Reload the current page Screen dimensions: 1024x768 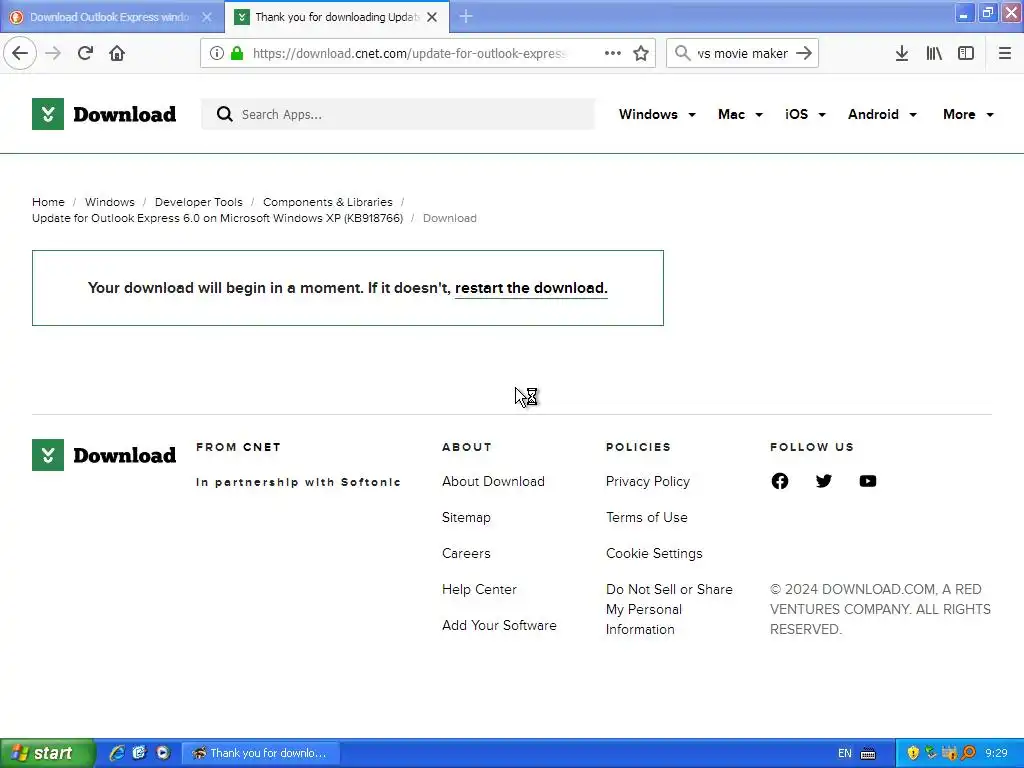pos(85,53)
